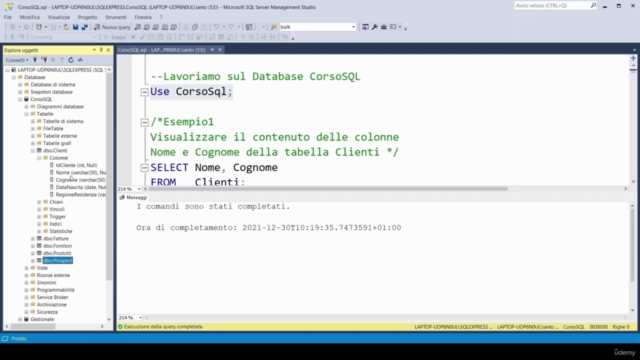Toggle auto-hide pin of Esplora oggetti panel

point(101,50)
